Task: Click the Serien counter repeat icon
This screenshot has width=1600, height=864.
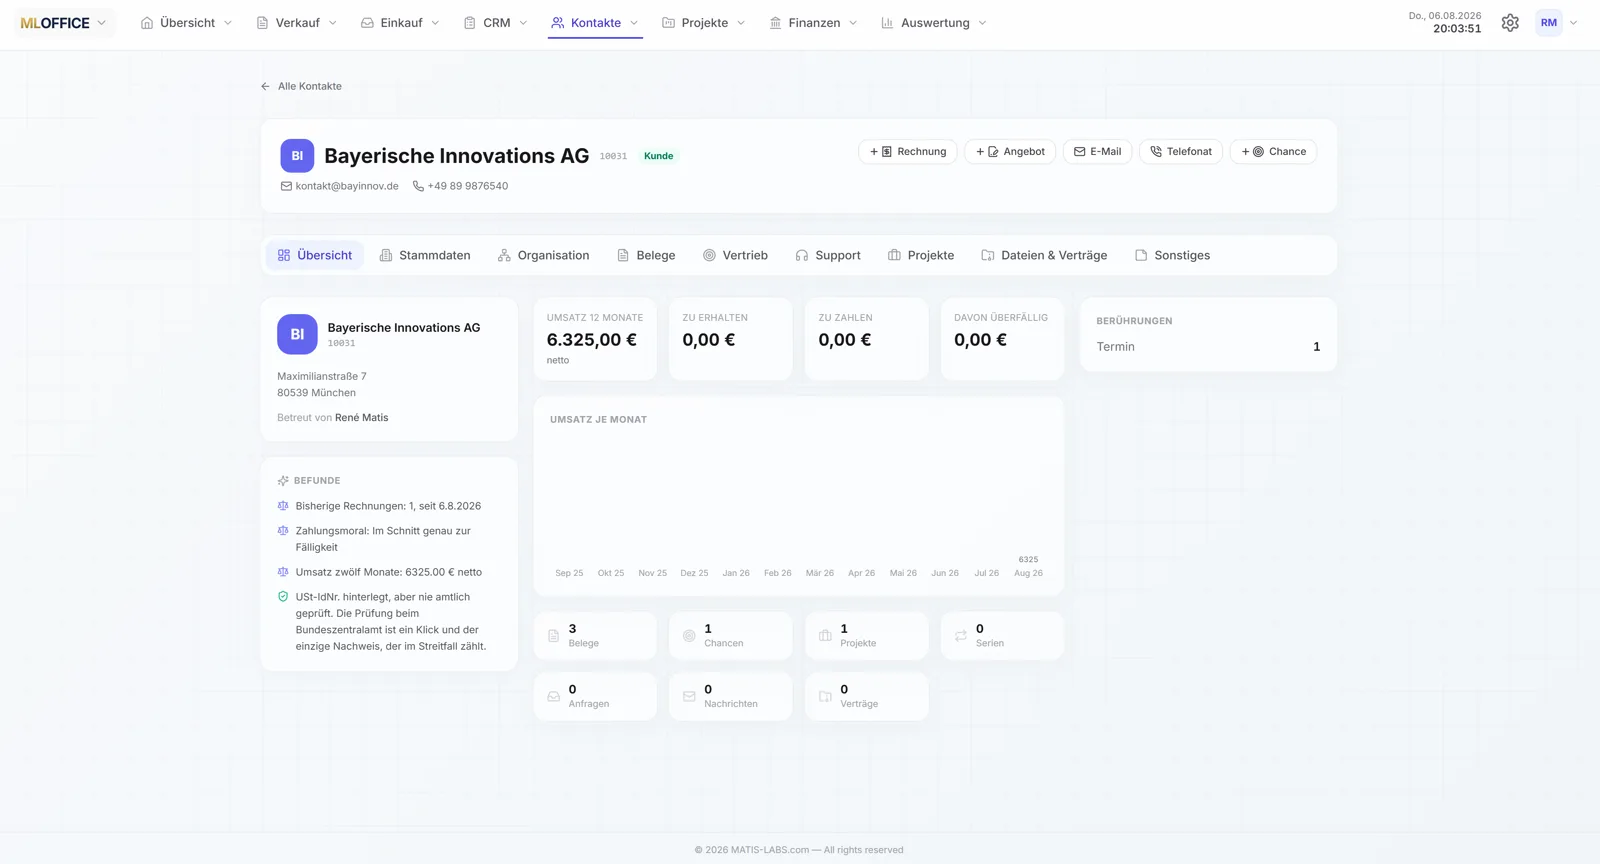Action: (961, 636)
